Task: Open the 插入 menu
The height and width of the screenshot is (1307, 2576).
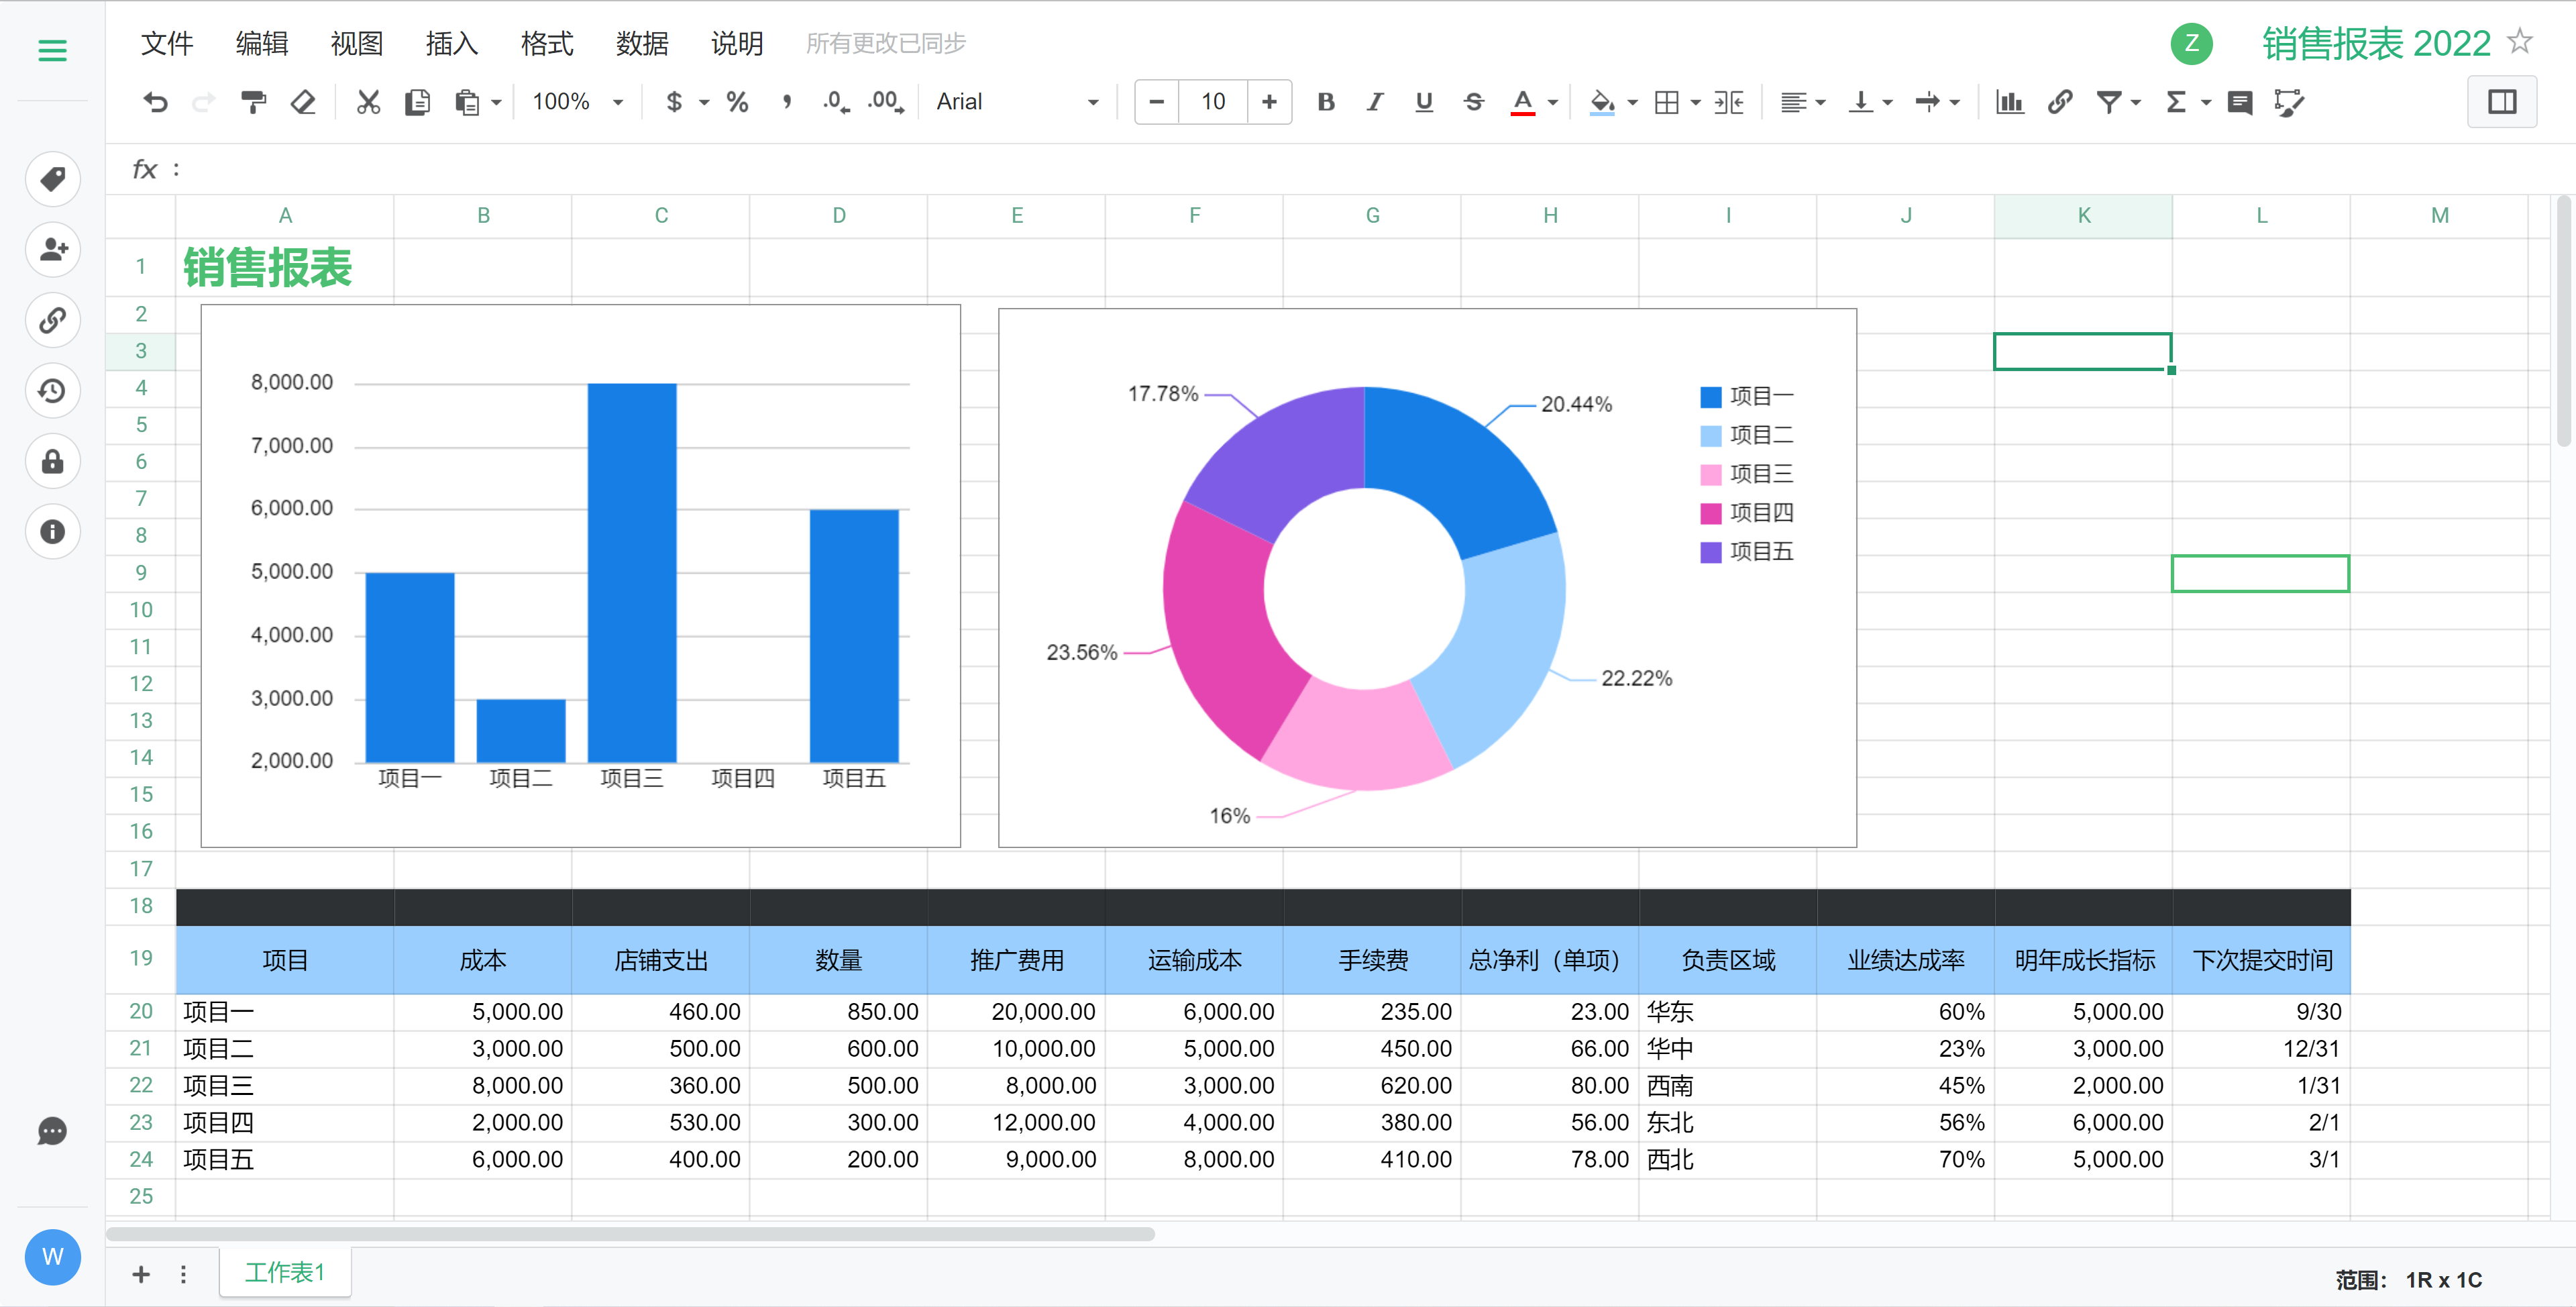Action: tap(451, 43)
